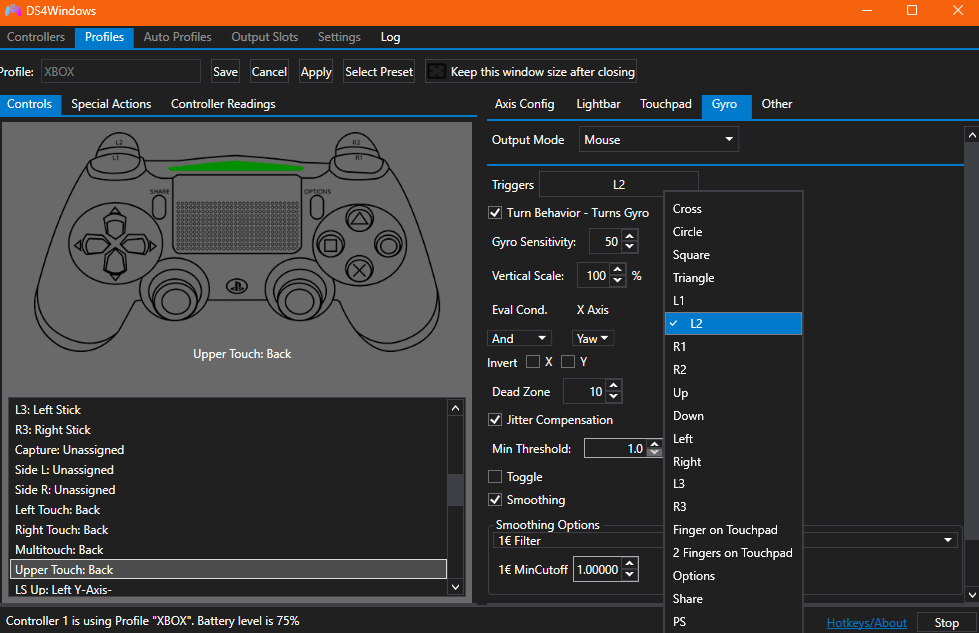This screenshot has height=633, width=979.
Task: Disable Jitter Compensation checkbox
Action: (x=495, y=420)
